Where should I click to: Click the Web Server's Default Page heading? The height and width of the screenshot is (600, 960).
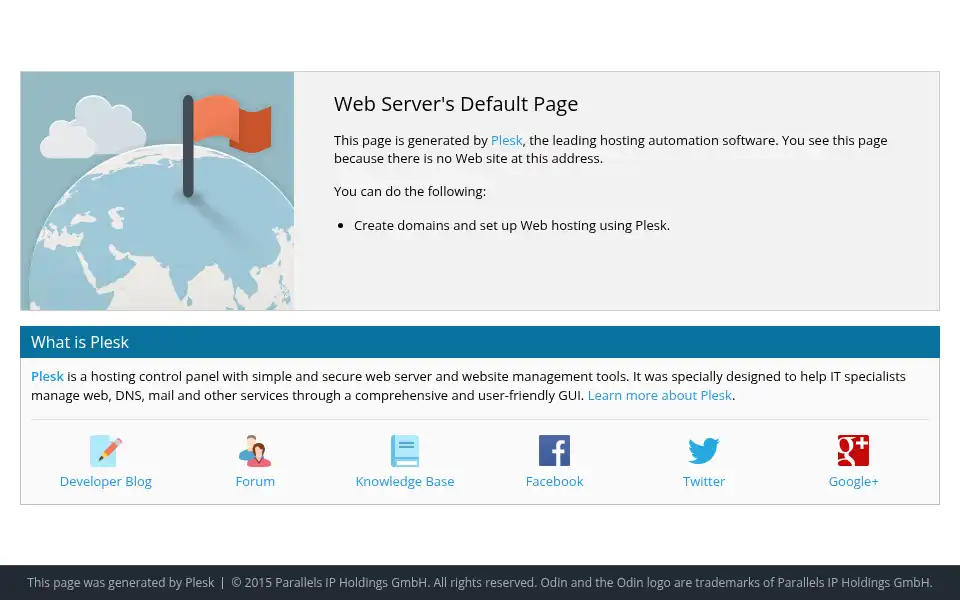coord(456,104)
